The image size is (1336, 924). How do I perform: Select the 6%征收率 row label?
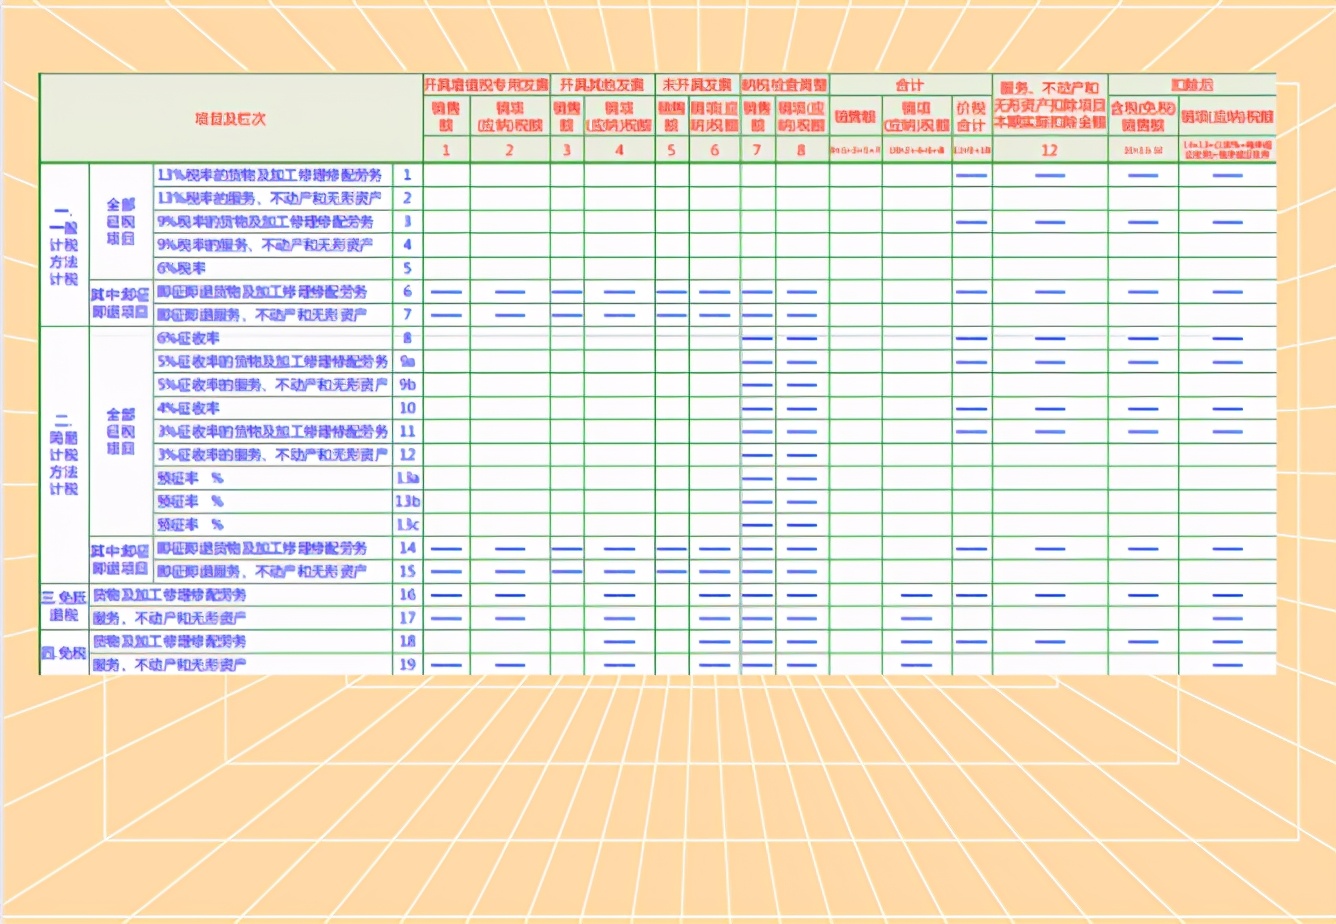190,338
